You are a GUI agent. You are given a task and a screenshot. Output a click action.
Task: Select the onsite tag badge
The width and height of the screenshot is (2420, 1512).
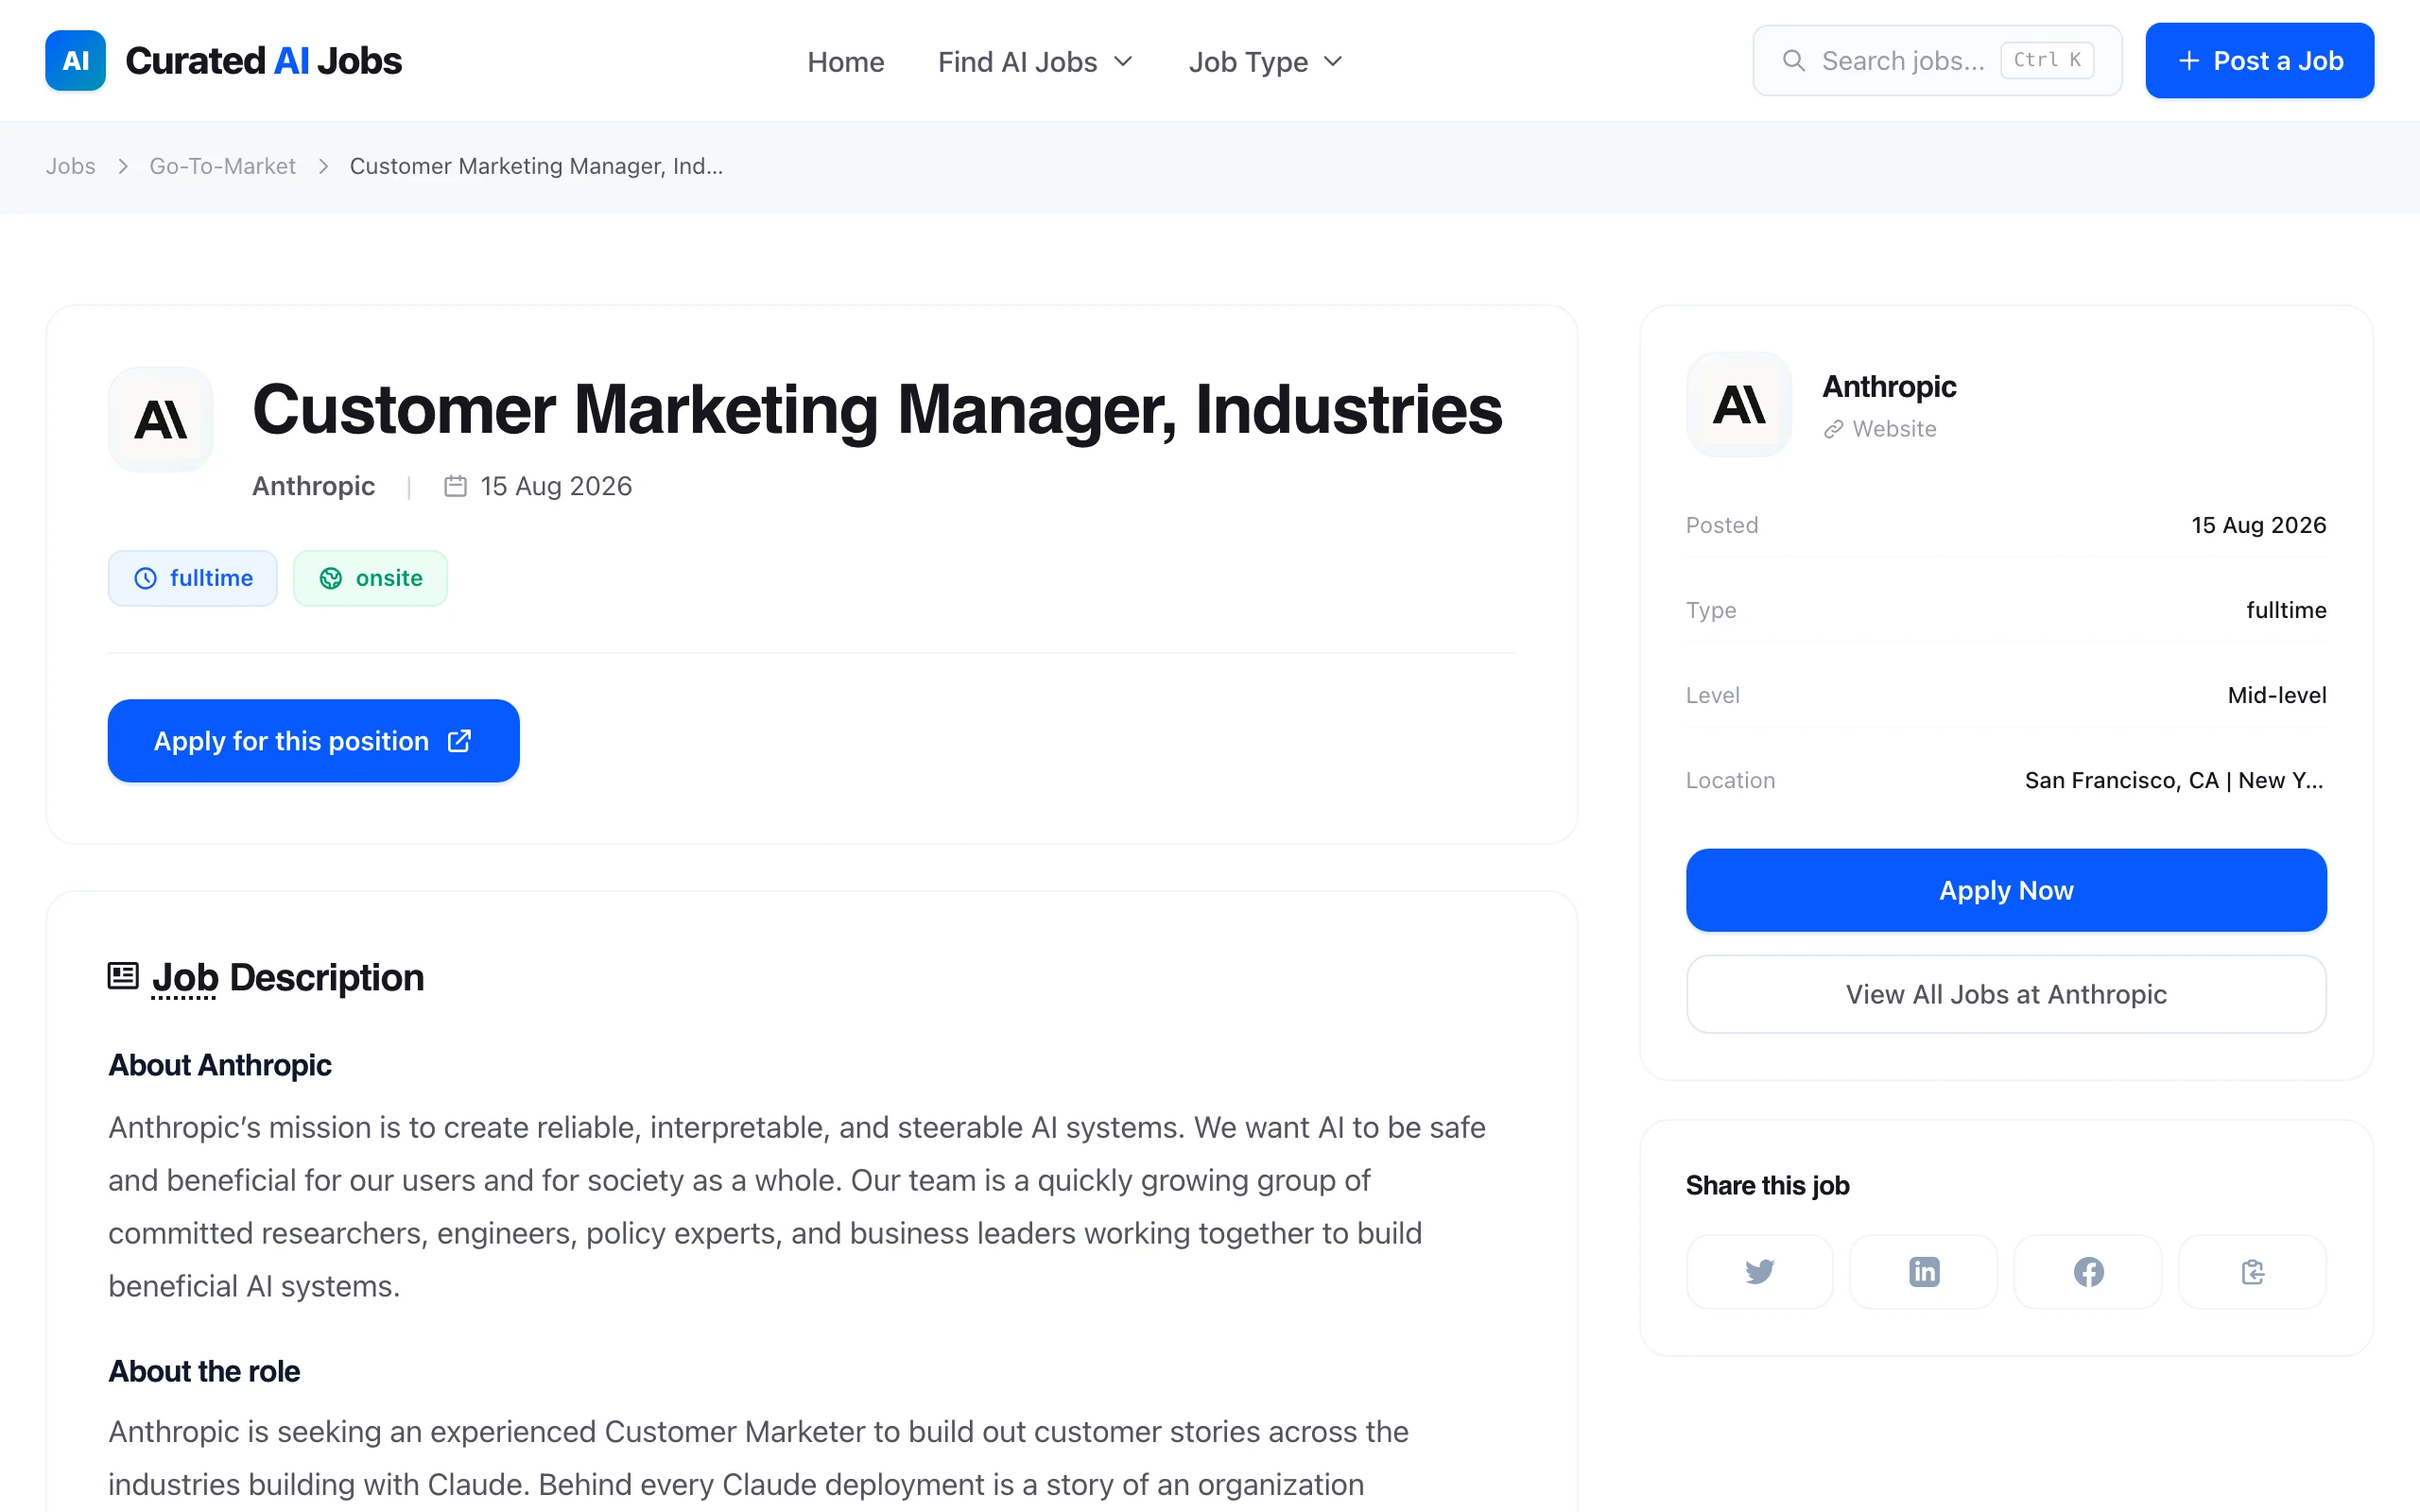point(370,578)
